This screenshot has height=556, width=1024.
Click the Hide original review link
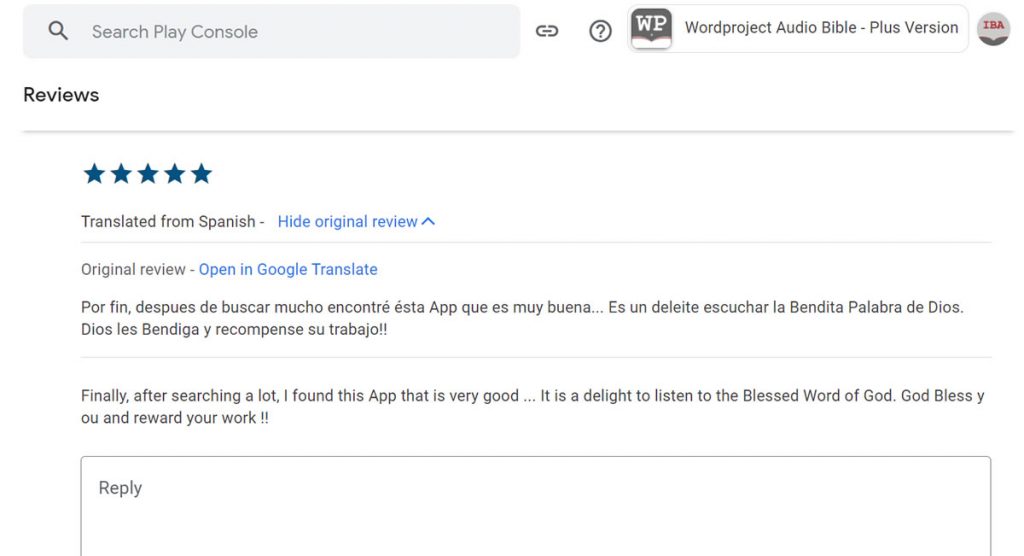click(x=347, y=222)
